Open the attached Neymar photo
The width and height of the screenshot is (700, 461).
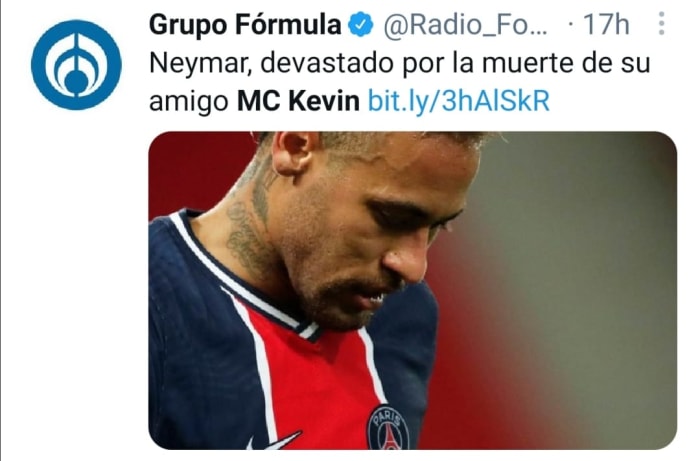coord(412,290)
